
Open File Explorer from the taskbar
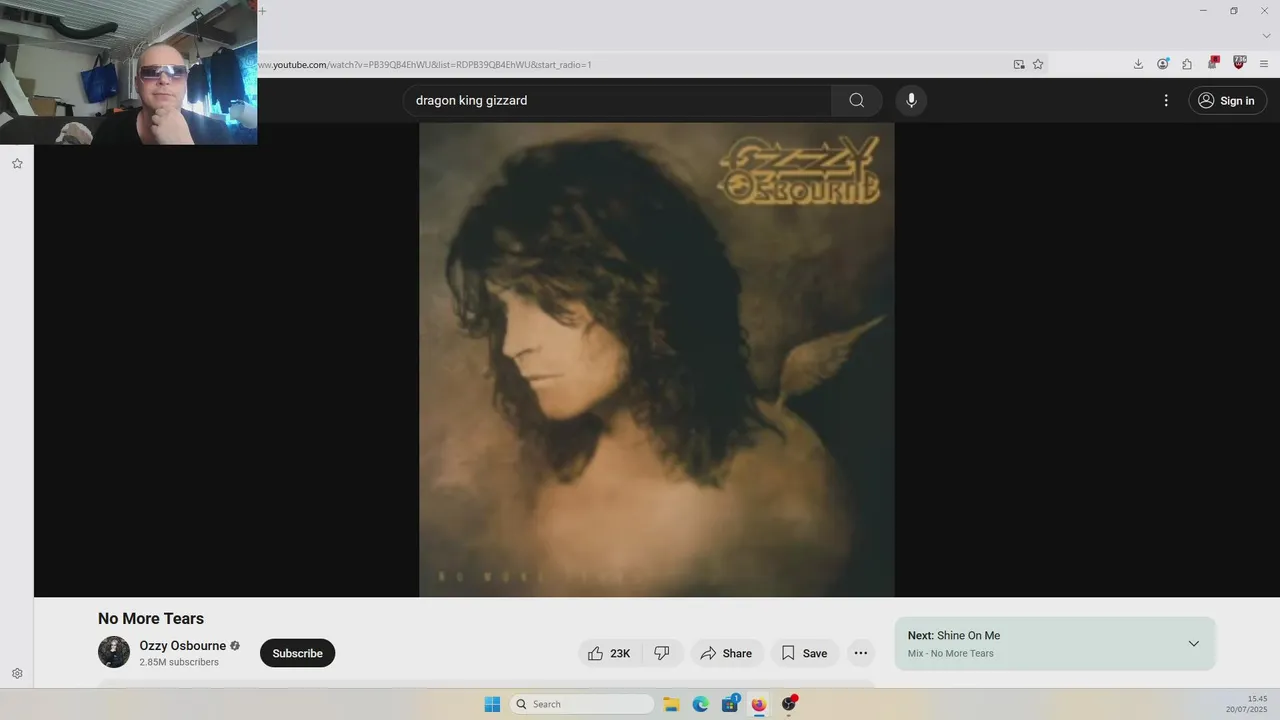click(x=672, y=704)
